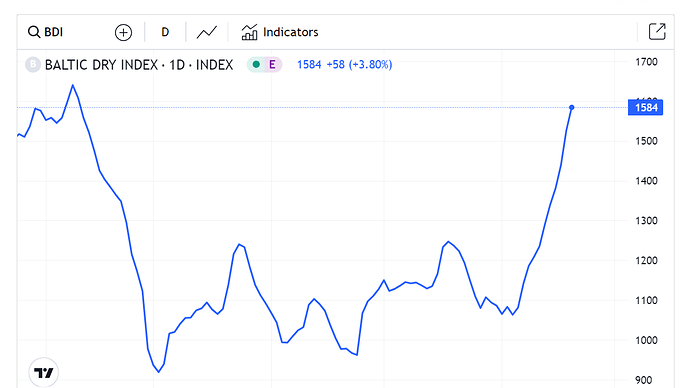The width and height of the screenshot is (690, 388).
Task: Click the last data point marker
Action: [x=572, y=107]
